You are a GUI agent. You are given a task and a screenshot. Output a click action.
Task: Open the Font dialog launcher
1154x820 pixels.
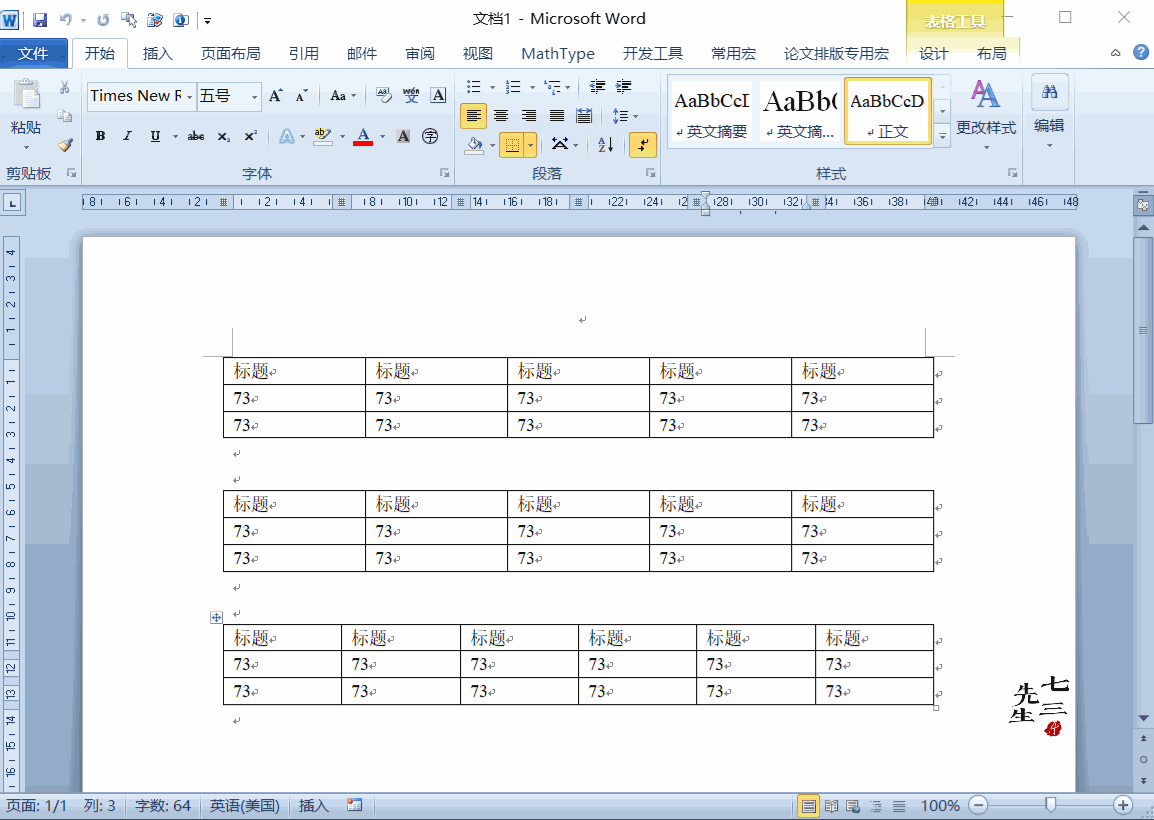click(x=445, y=173)
